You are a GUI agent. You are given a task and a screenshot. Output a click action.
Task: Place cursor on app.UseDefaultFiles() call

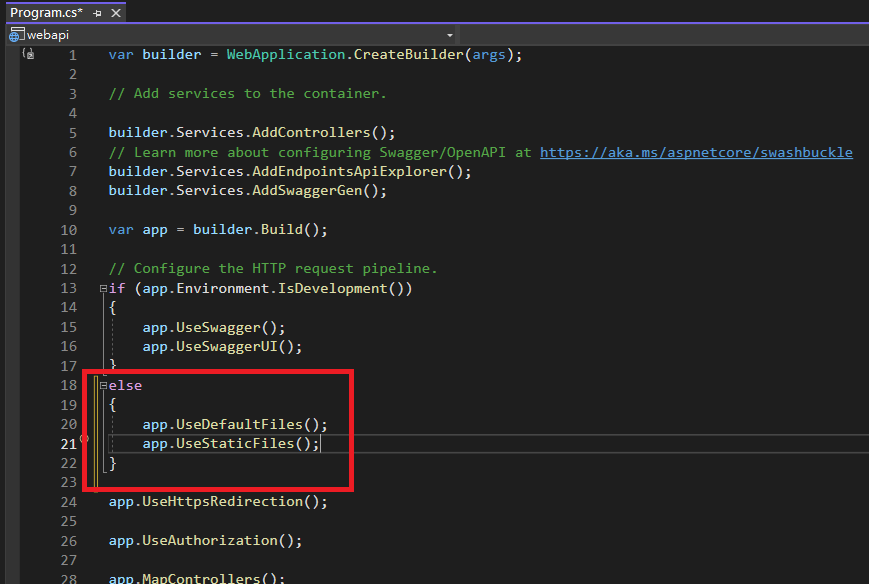(234, 424)
